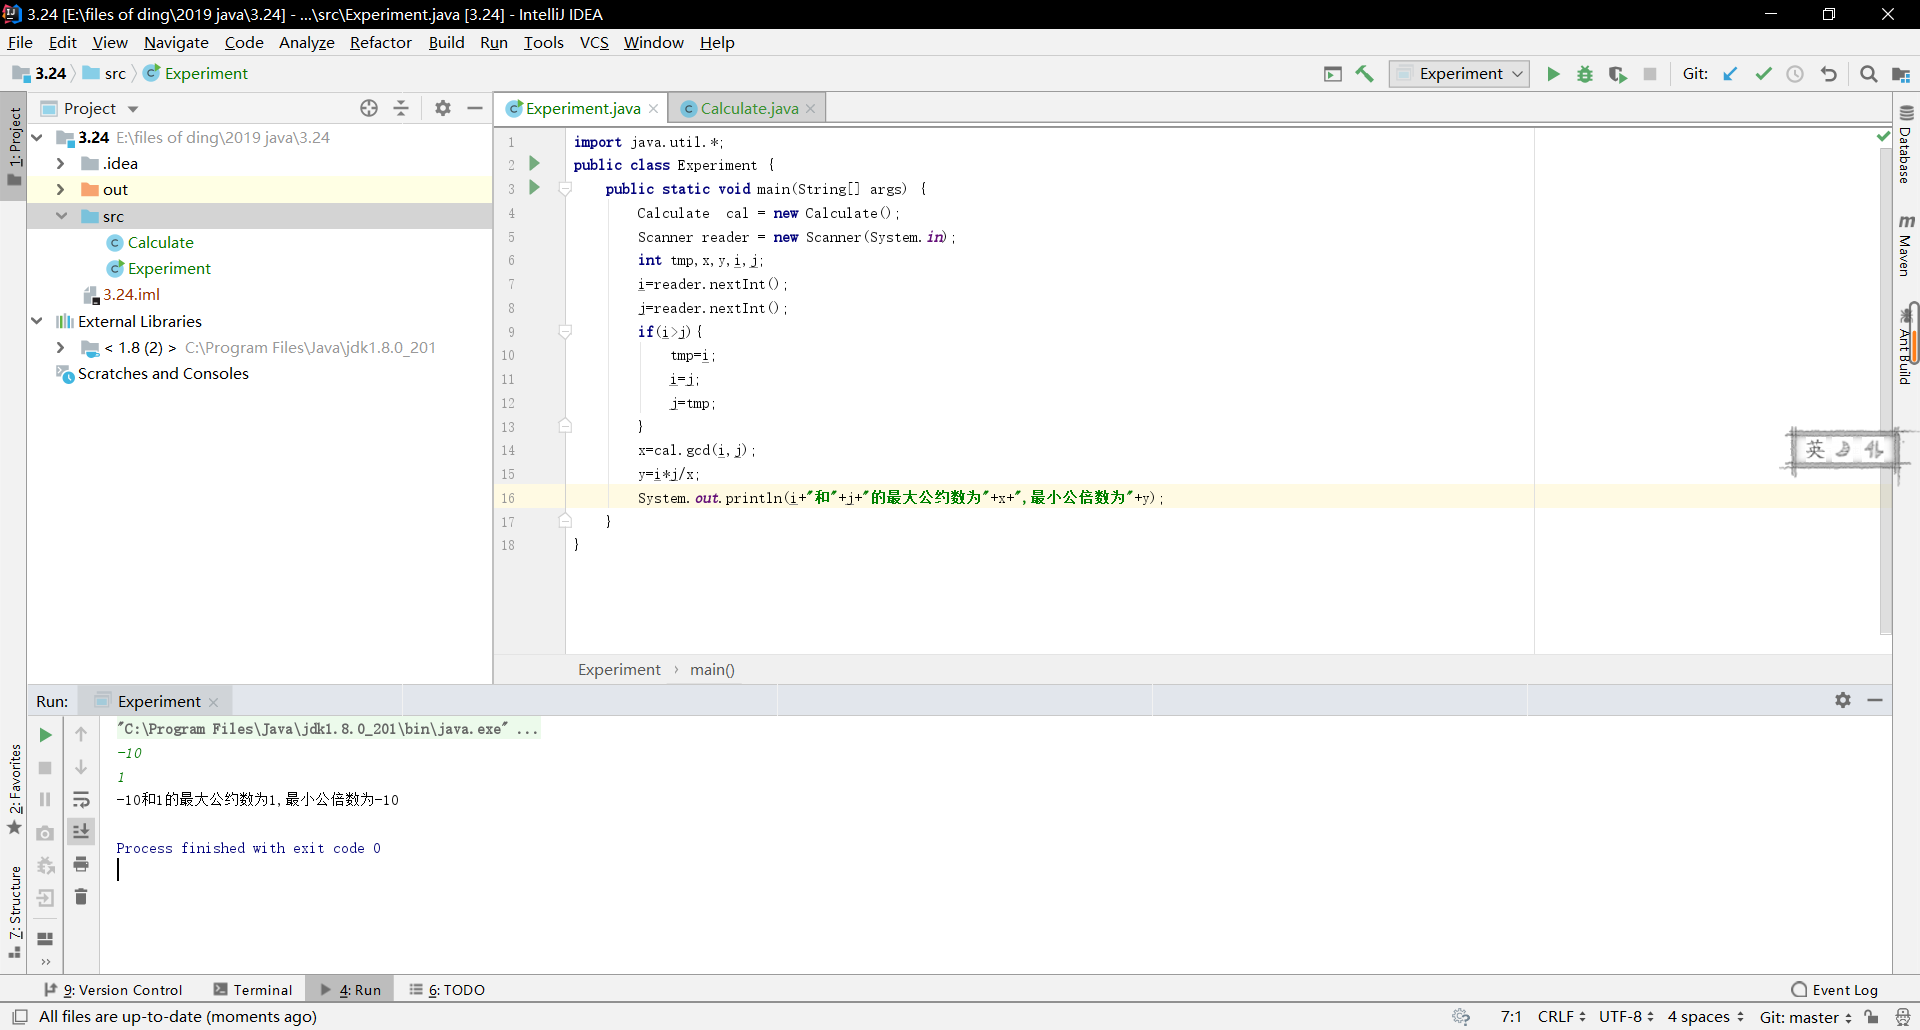Click Git Update Project arrow icon
The image size is (1920, 1030).
[1731, 74]
